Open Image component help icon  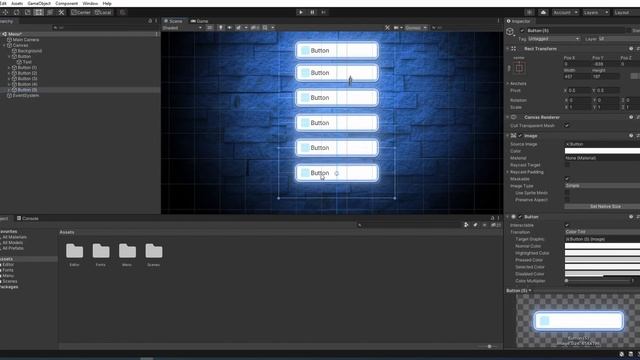click(631, 136)
